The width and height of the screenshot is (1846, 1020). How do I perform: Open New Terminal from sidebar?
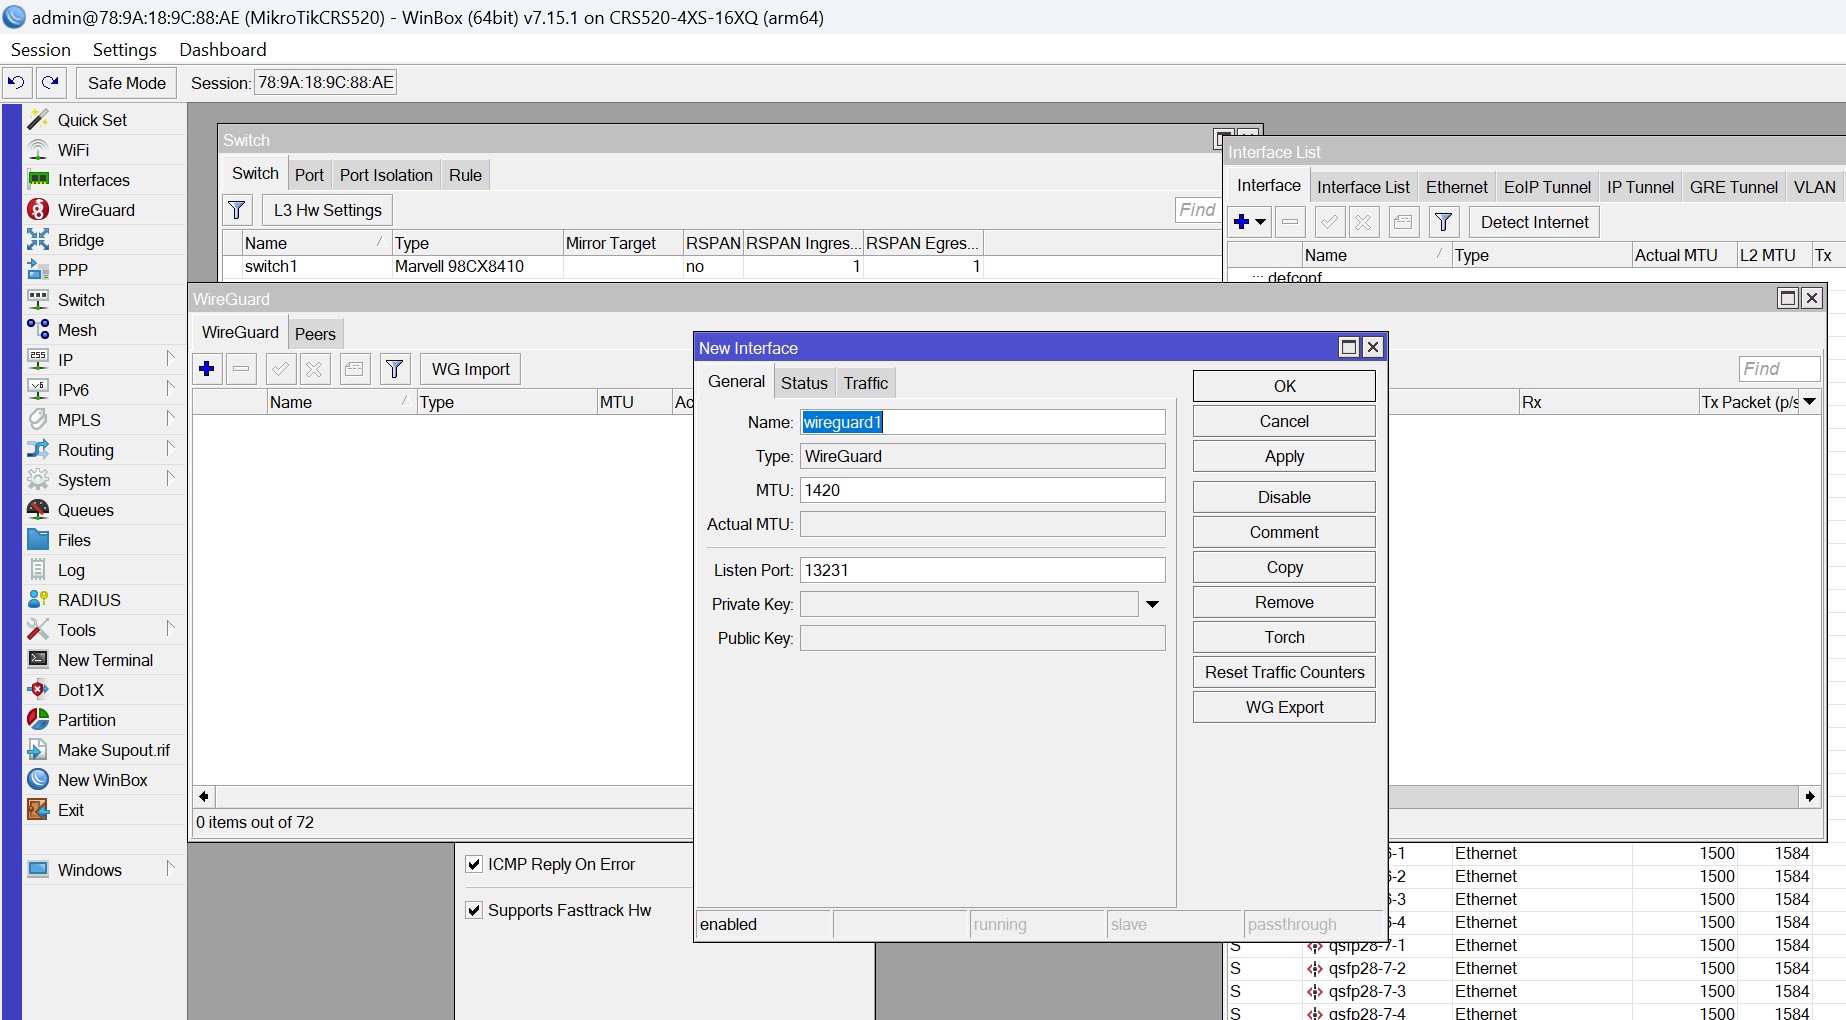tap(104, 660)
